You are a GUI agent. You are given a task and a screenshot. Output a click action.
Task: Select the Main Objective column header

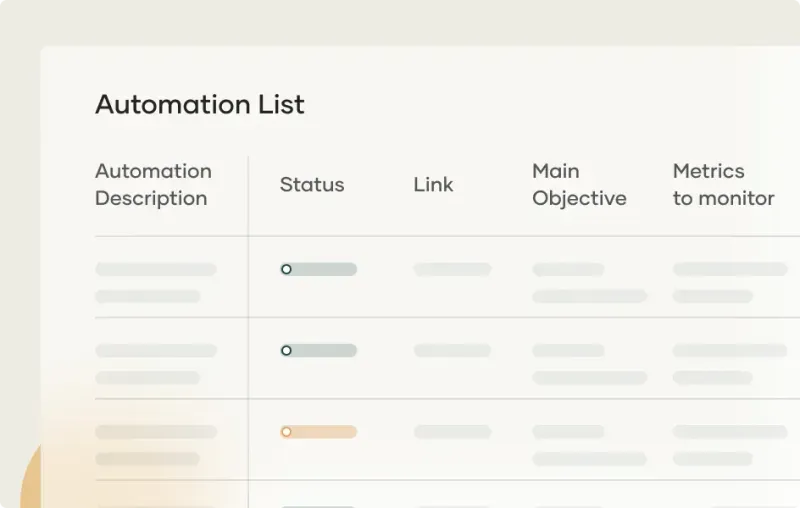(x=579, y=185)
